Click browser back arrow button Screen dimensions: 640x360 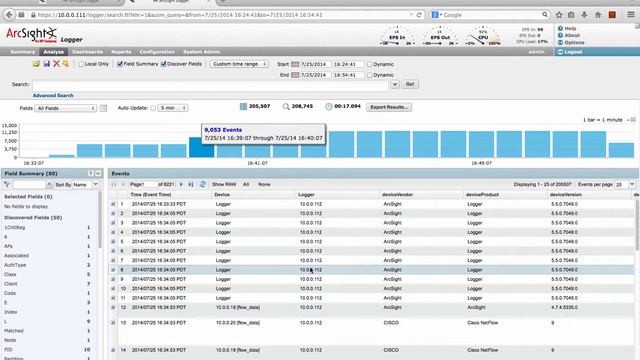click(x=9, y=15)
